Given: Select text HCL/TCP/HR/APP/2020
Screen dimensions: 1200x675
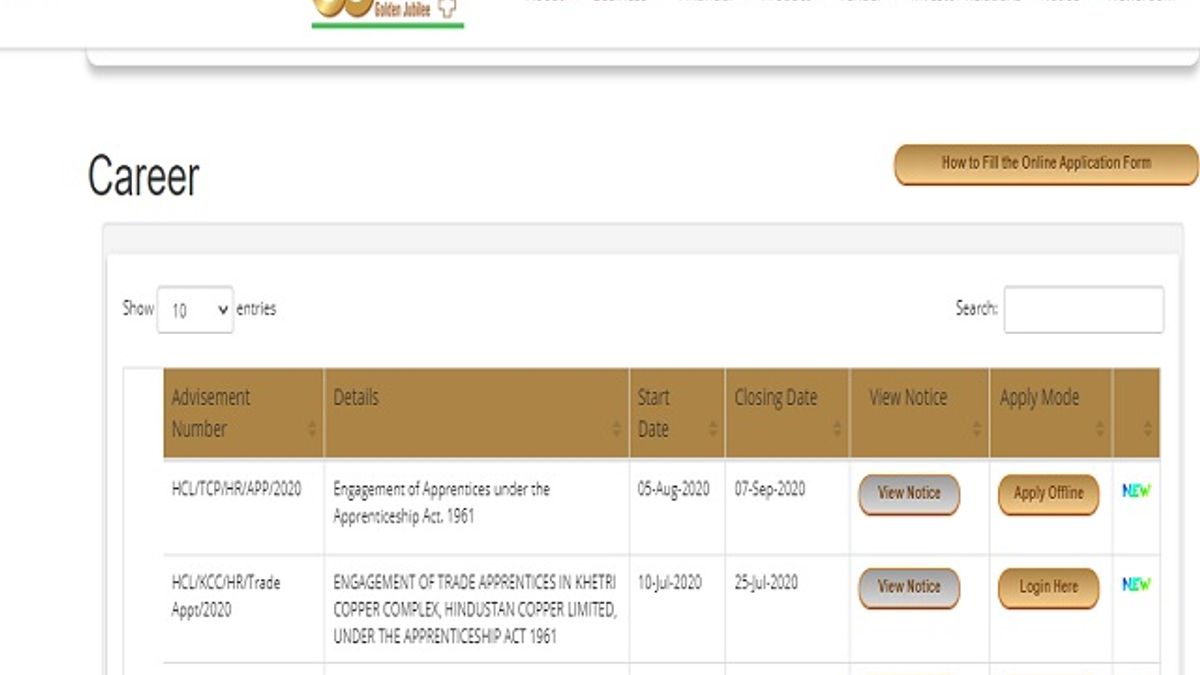Looking at the screenshot, I should tap(236, 490).
